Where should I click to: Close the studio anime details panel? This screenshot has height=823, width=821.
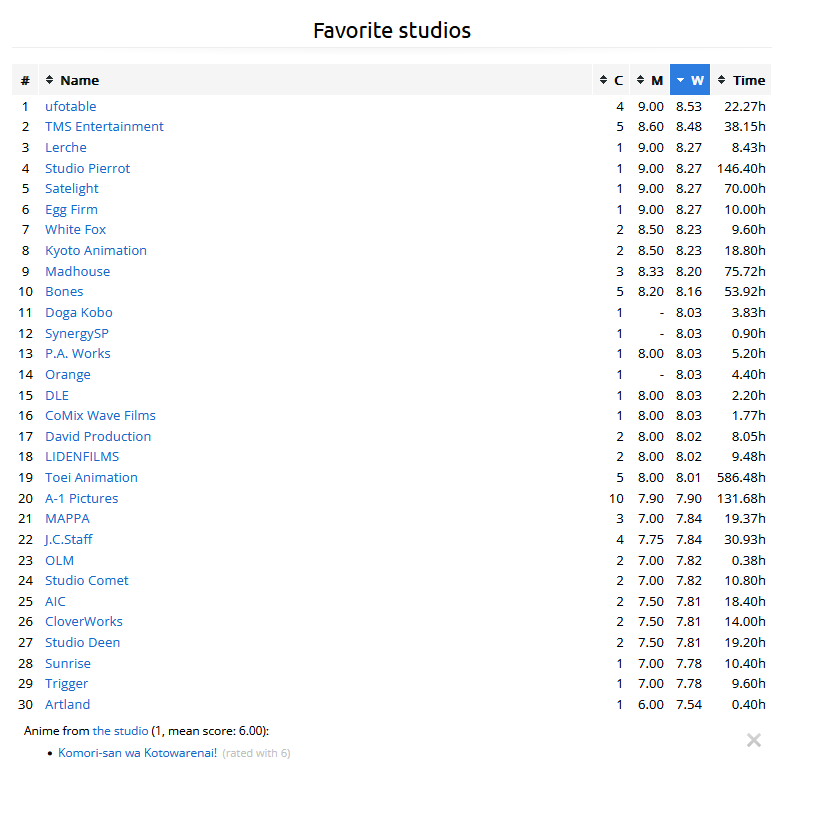click(x=754, y=740)
